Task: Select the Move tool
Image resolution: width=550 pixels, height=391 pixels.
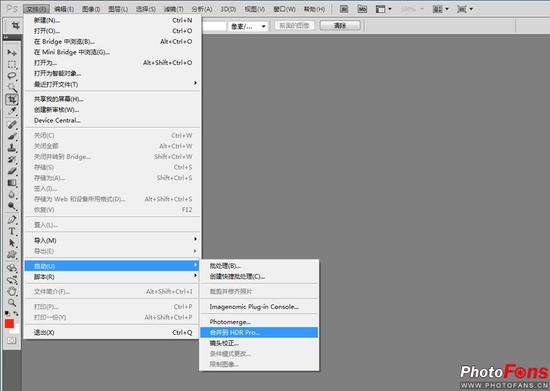Action: pyautogui.click(x=12, y=53)
